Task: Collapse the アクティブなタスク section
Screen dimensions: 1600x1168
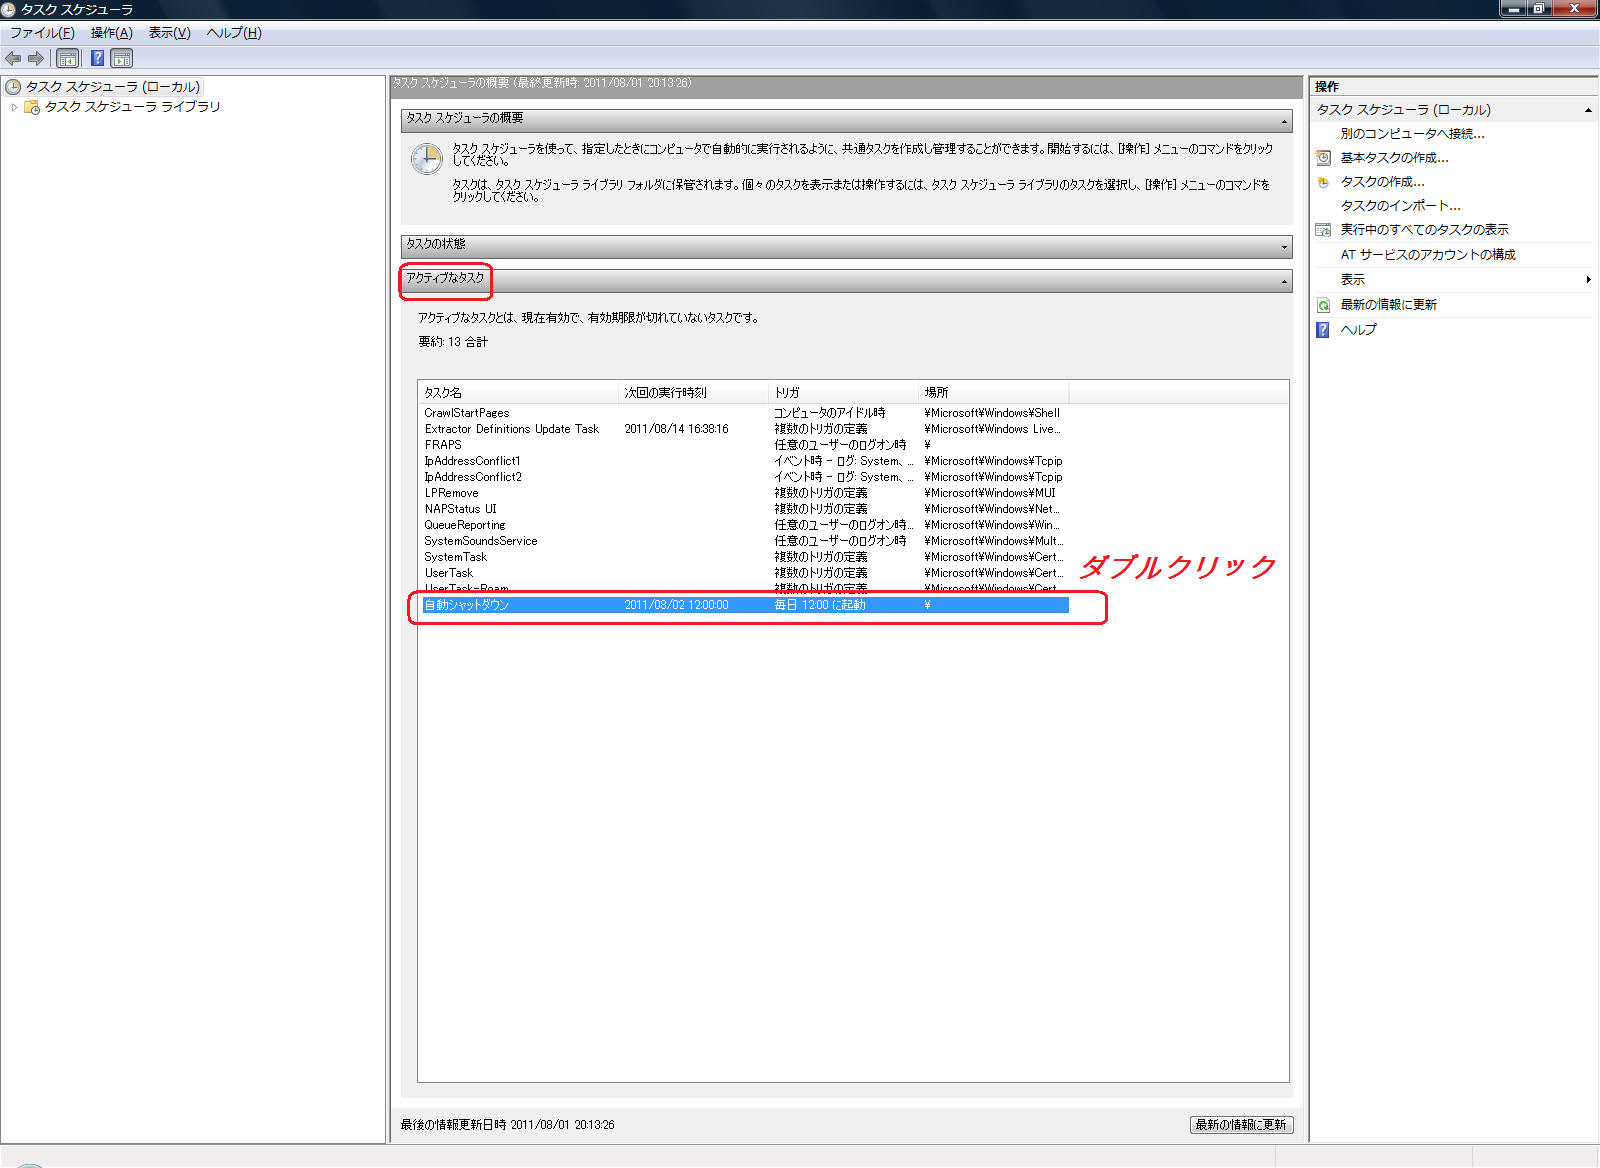Action: coord(1284,281)
